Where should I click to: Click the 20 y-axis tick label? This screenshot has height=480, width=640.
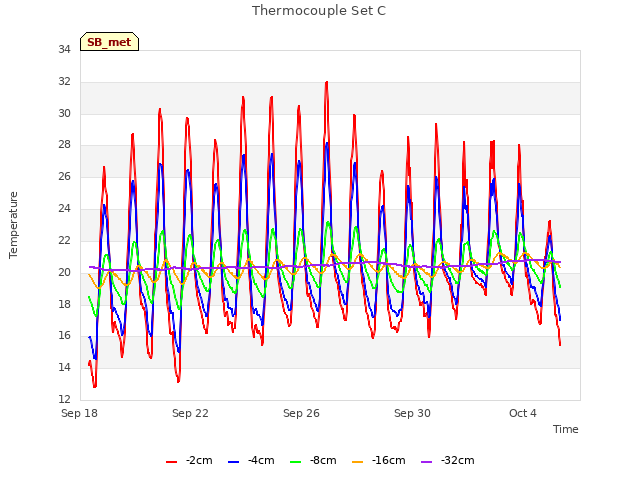point(64,272)
